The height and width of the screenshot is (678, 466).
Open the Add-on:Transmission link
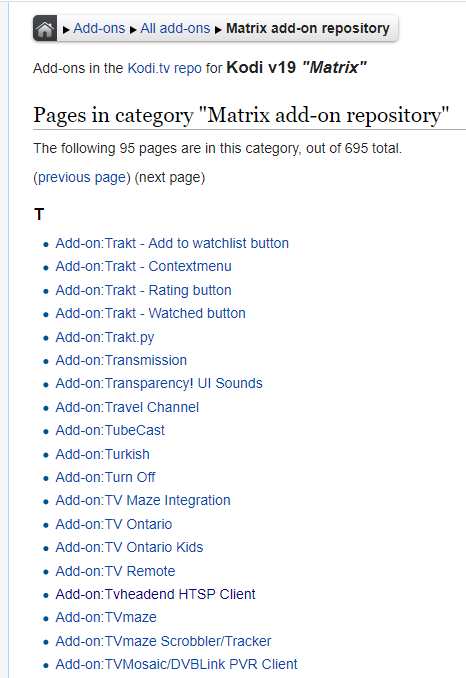121,361
